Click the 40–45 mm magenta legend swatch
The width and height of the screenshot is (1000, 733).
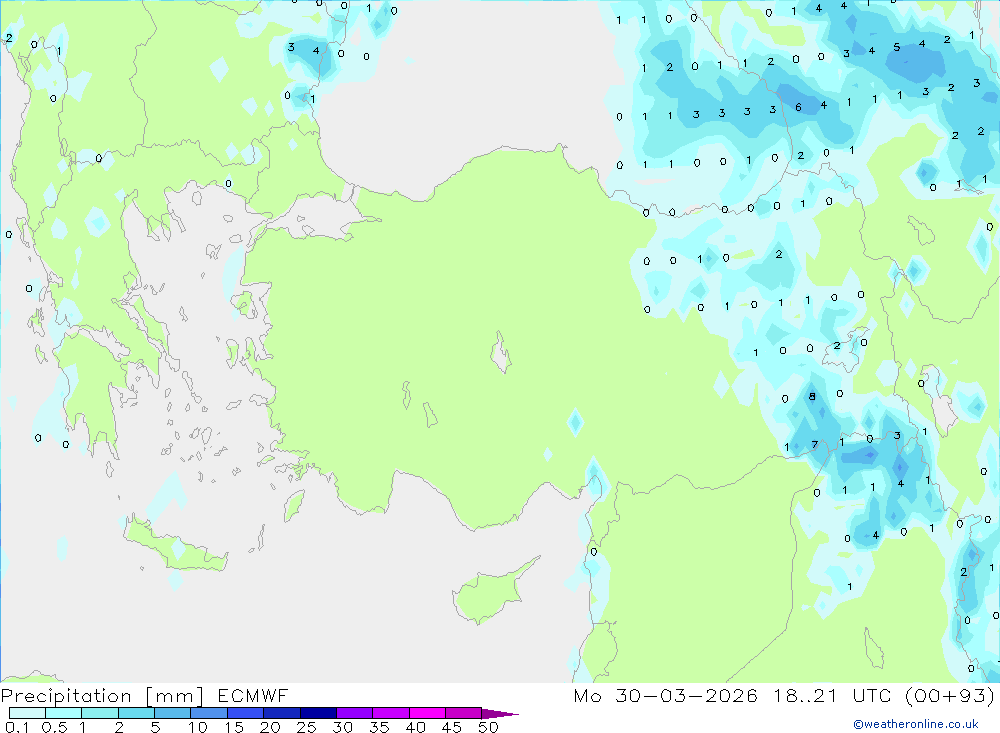(x=427, y=713)
